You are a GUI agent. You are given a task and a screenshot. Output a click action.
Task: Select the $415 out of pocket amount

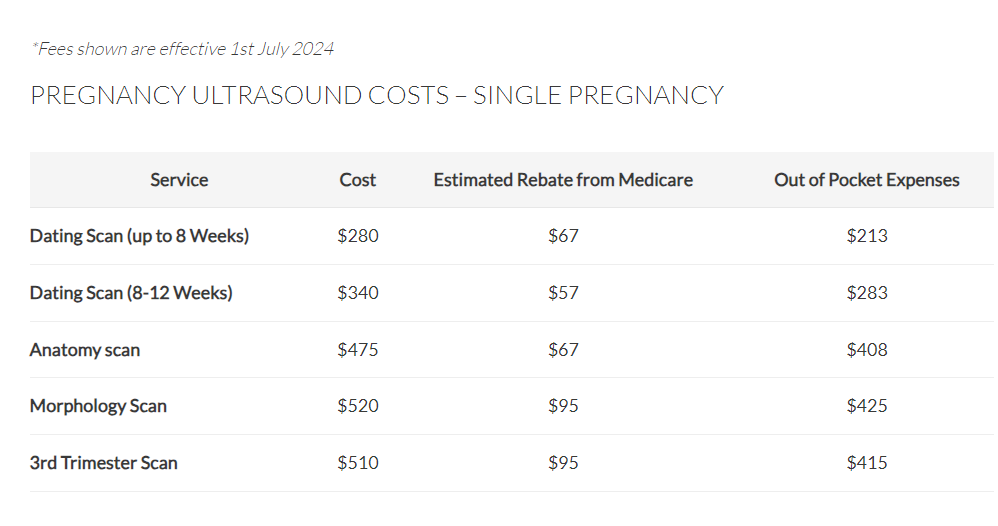pos(866,463)
